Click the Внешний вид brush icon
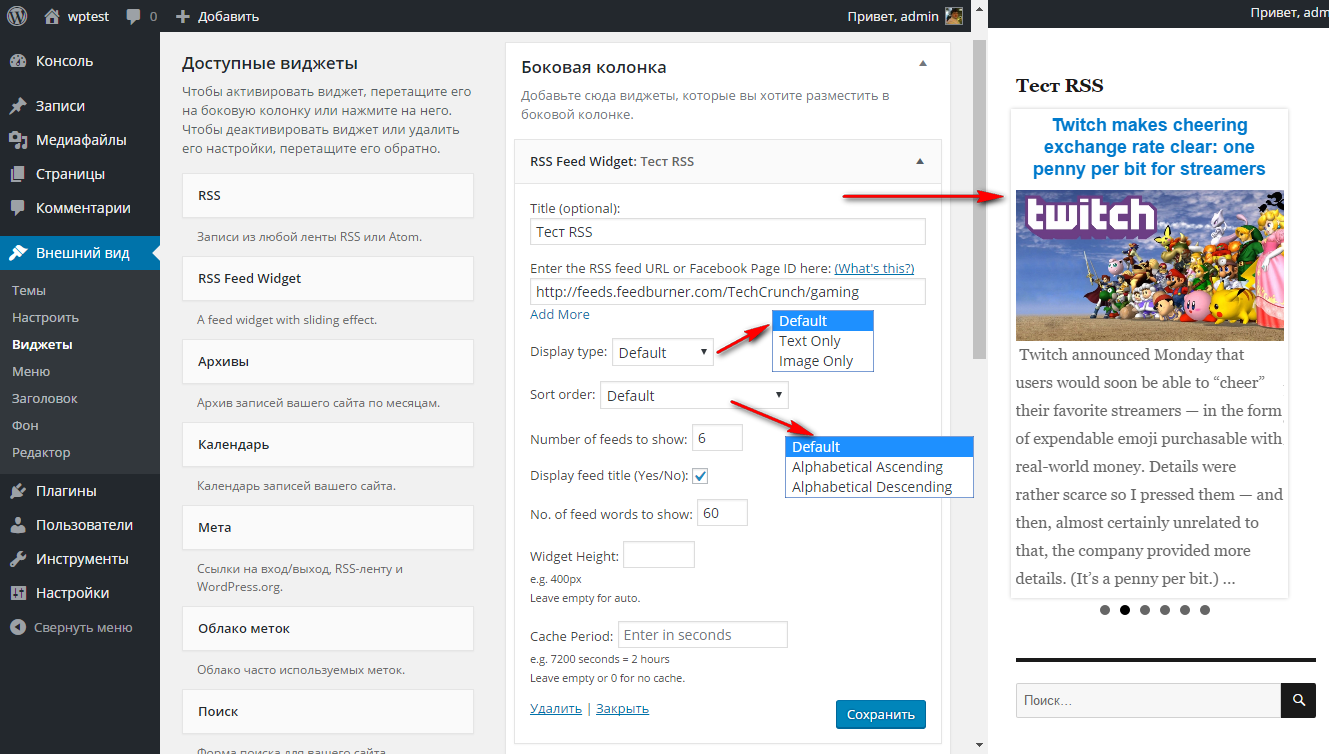1329x754 pixels. [18, 253]
